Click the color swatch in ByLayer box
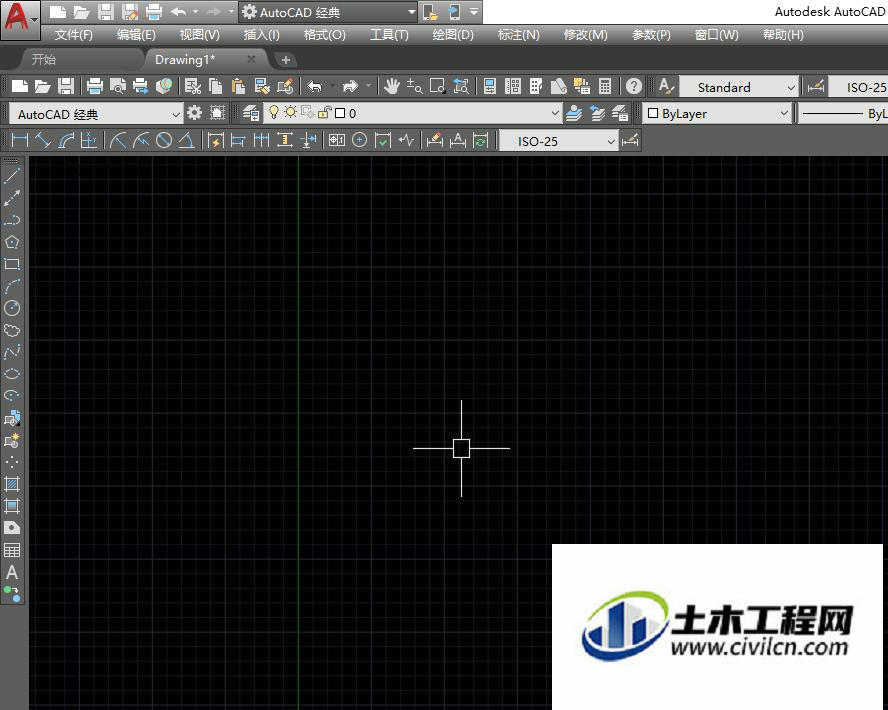The width and height of the screenshot is (888, 710). click(x=652, y=113)
